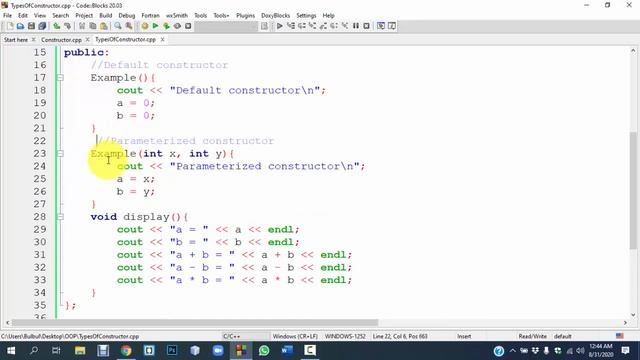This screenshot has width=640, height=360.
Task: Click the editor scroll right arrow
Action: pyautogui.click(x=625, y=322)
